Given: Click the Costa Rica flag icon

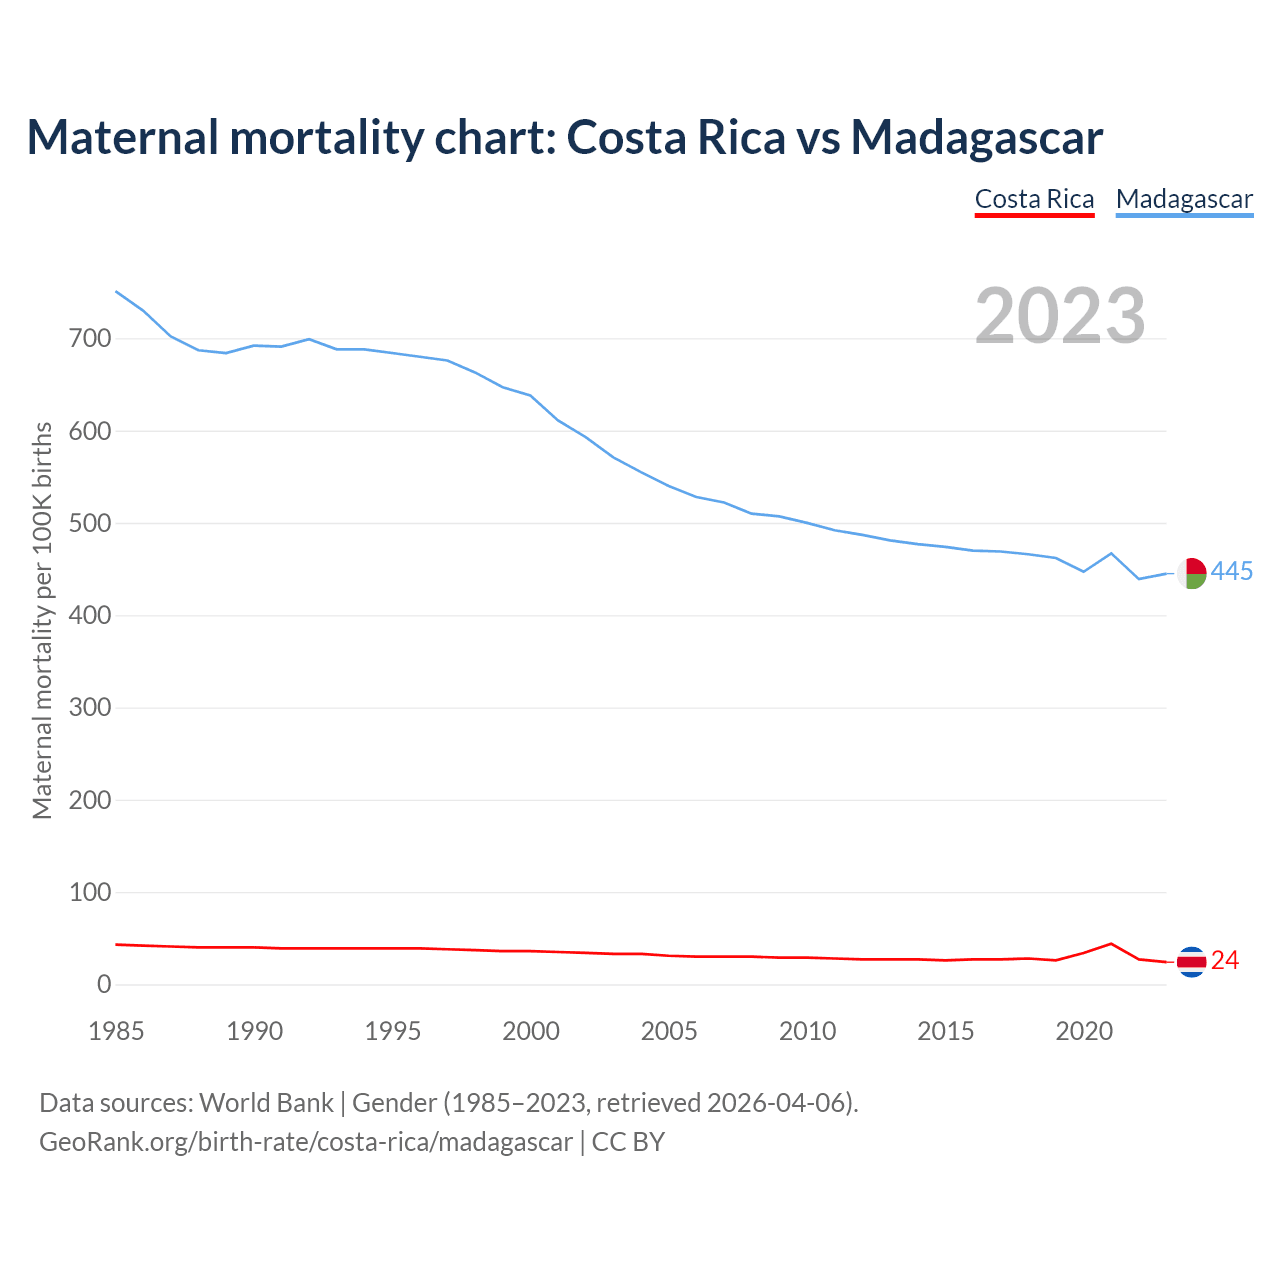Looking at the screenshot, I should coord(1191,961).
